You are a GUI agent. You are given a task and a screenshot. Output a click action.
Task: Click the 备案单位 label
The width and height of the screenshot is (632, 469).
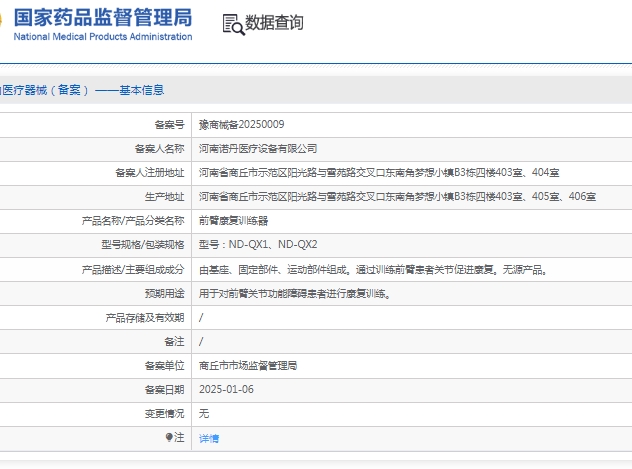164,365
